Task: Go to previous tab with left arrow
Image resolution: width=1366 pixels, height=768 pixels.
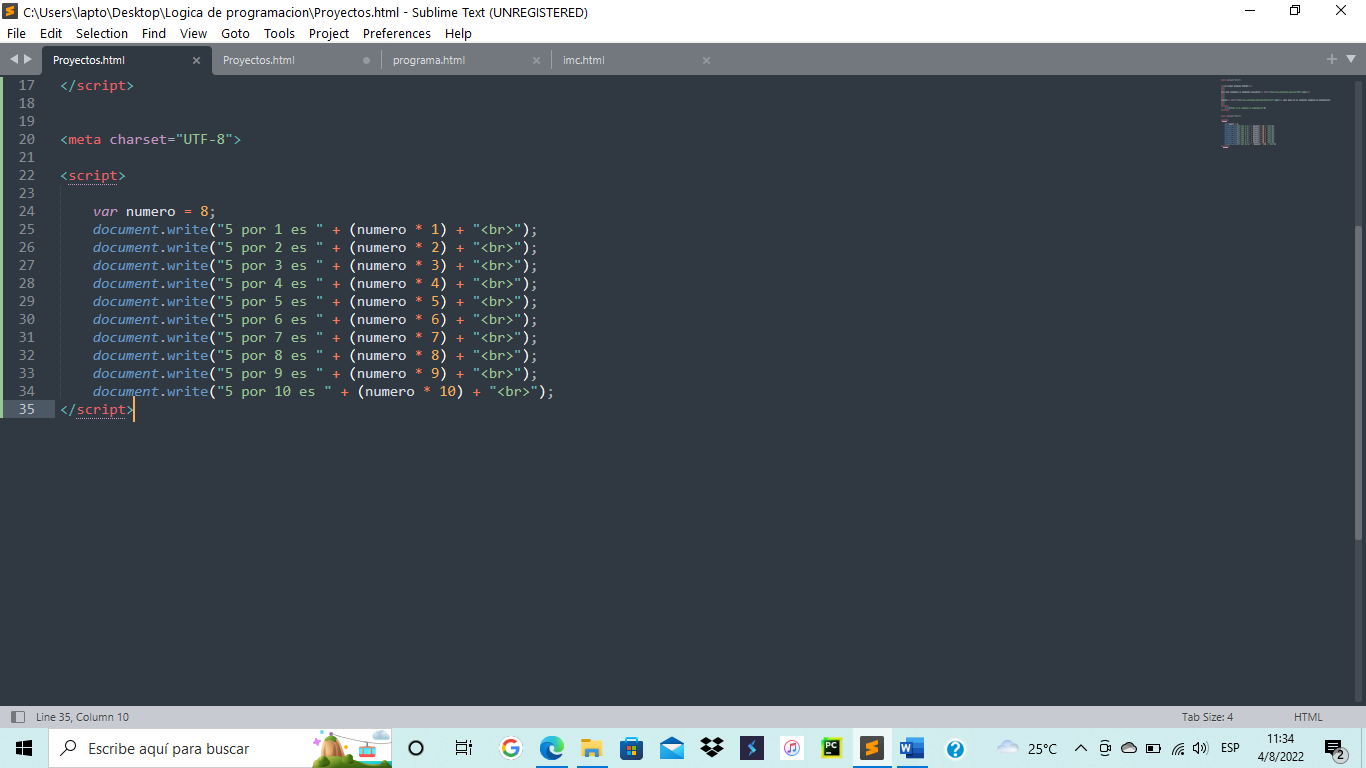Action: tap(13, 60)
